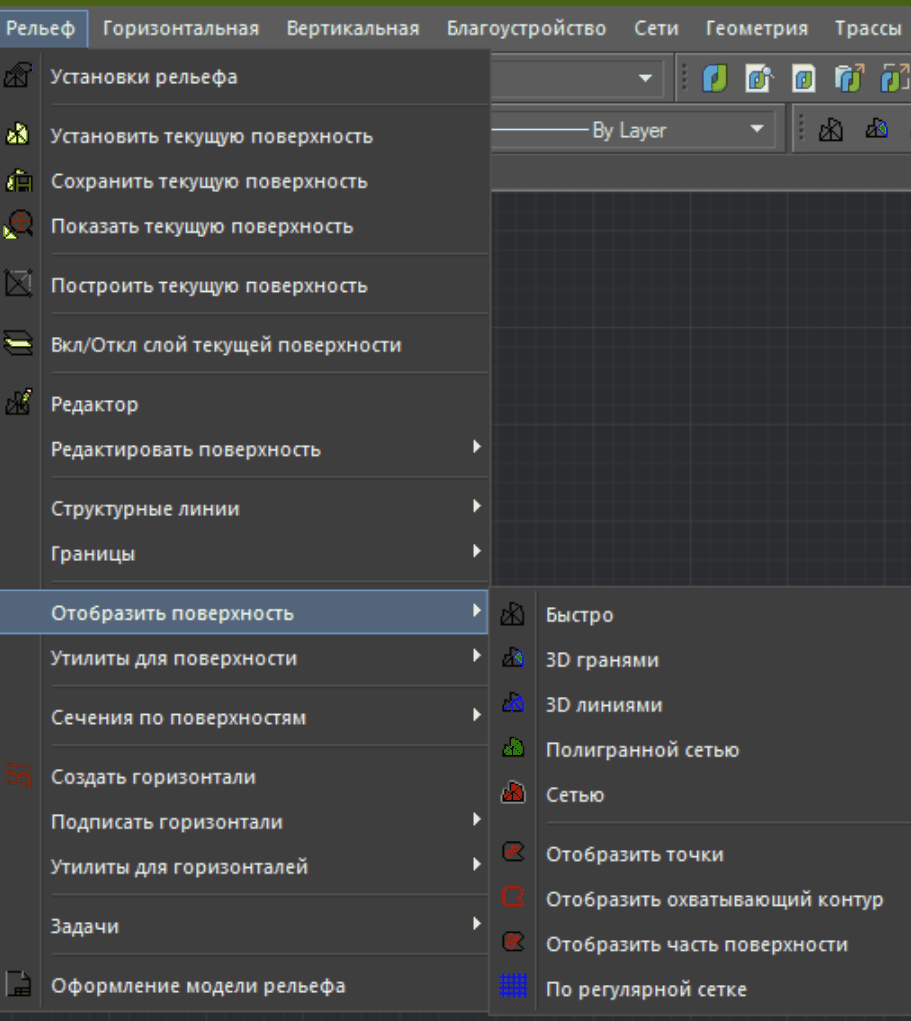911x1021 pixels.
Task: Toggle Вкл/Откл слой текущей поверхности
Action: pyautogui.click(x=225, y=345)
